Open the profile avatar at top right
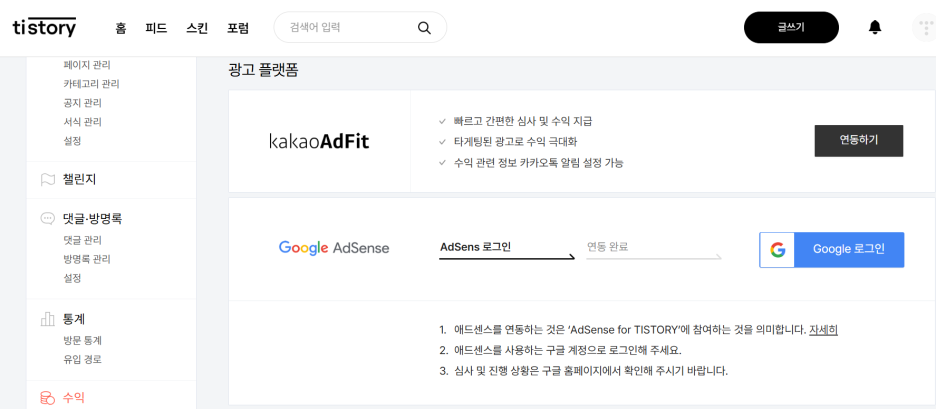 [924, 27]
